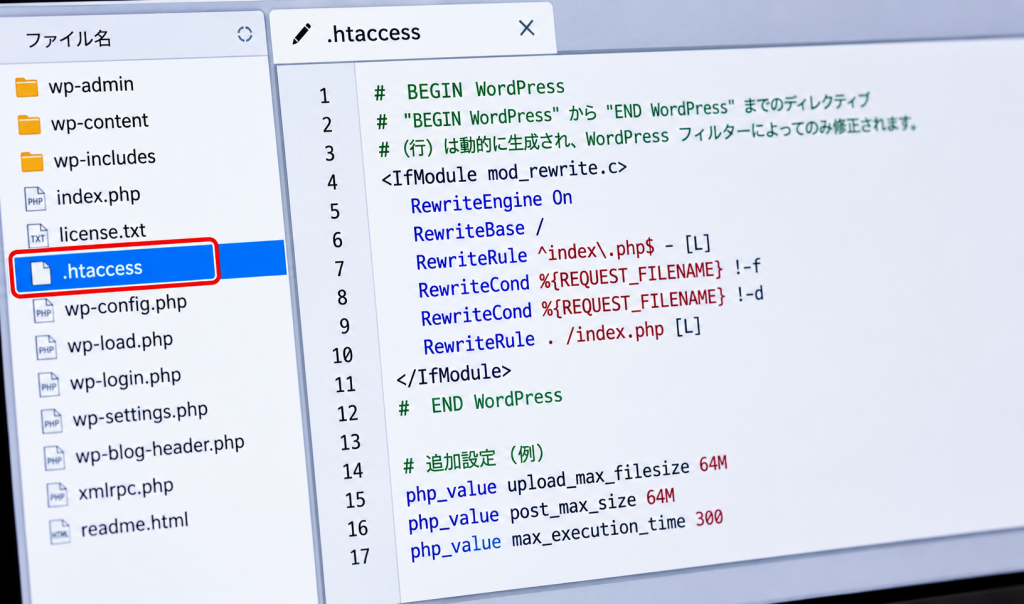The width and height of the screenshot is (1024, 604).
Task: Click the wp-blog-header.php PHP file icon
Action: click(54, 458)
